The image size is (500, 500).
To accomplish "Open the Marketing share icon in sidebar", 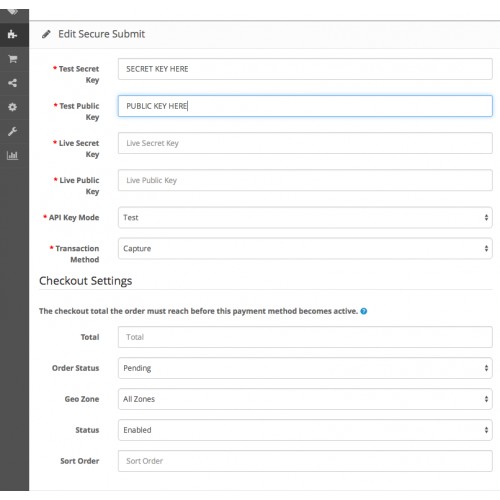I will [x=12, y=83].
